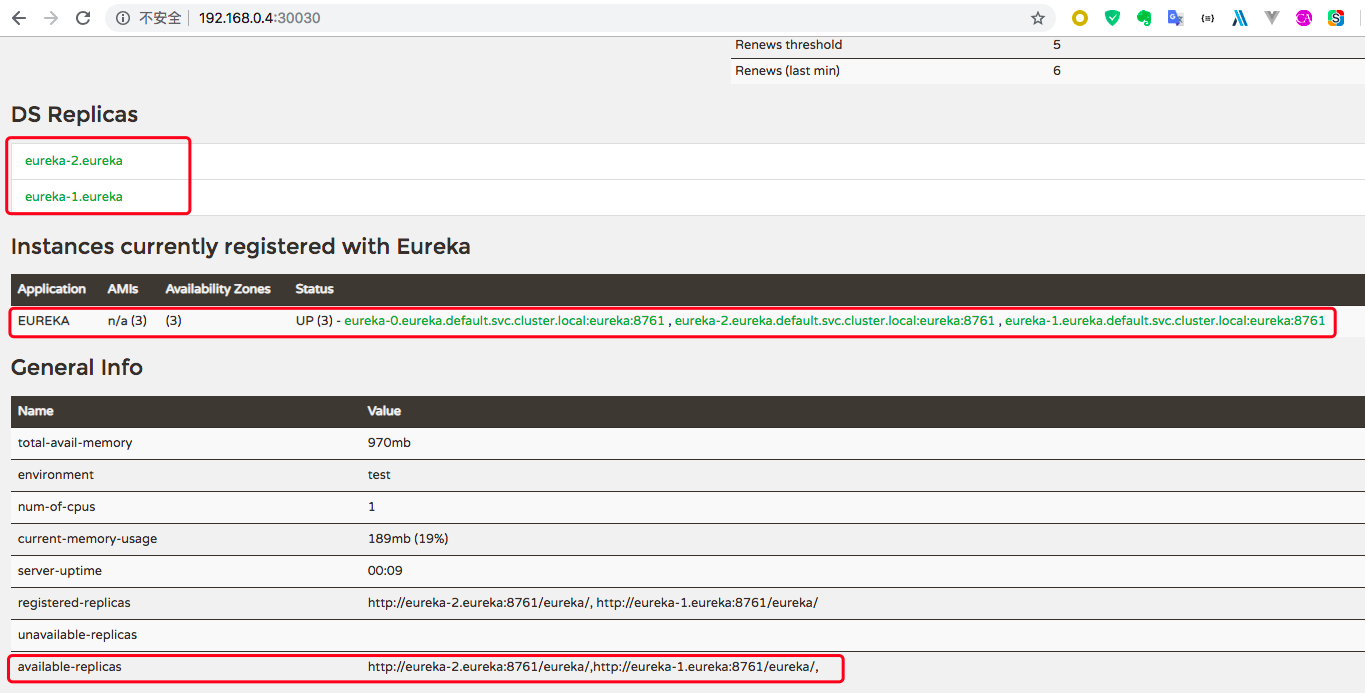Open the colorful S extension icon
Image resolution: width=1365 pixels, height=693 pixels.
pos(1336,18)
